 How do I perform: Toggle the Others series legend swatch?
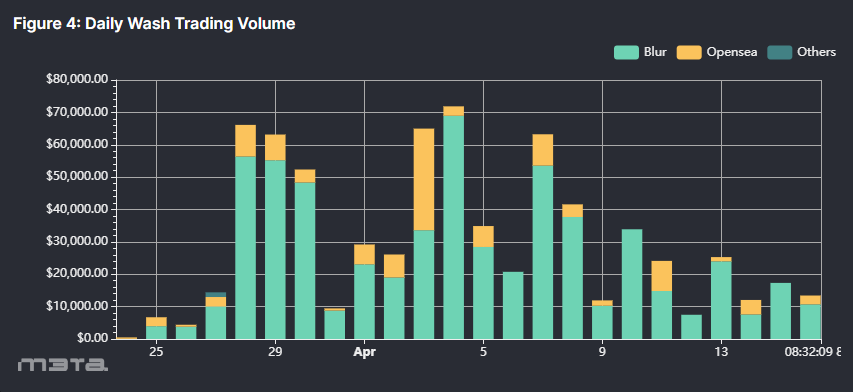pos(779,52)
